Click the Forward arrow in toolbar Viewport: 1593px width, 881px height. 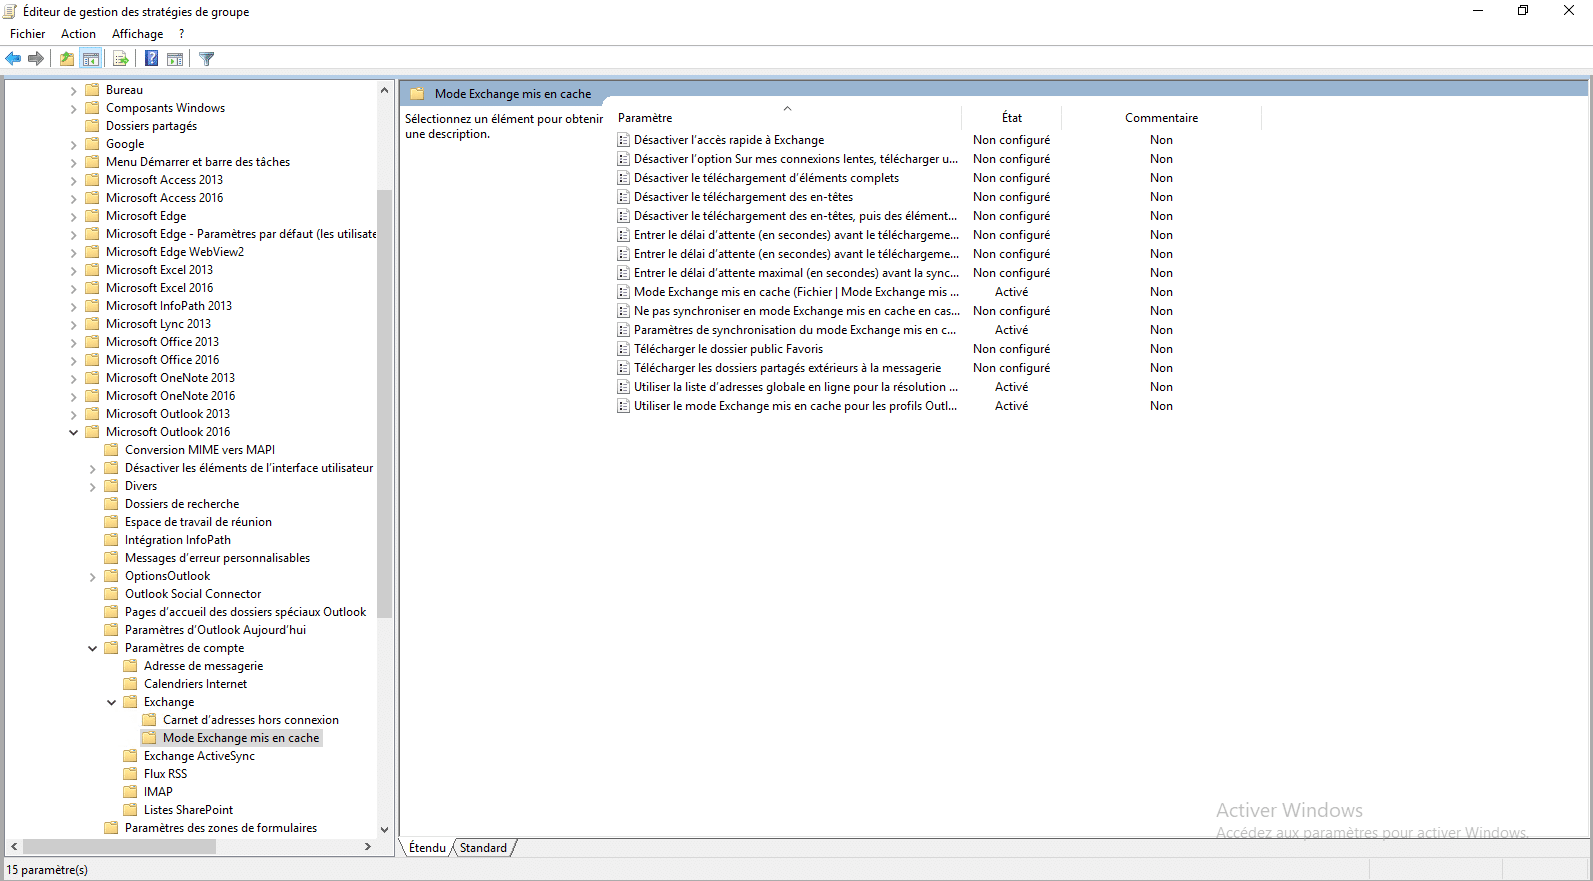tap(36, 59)
